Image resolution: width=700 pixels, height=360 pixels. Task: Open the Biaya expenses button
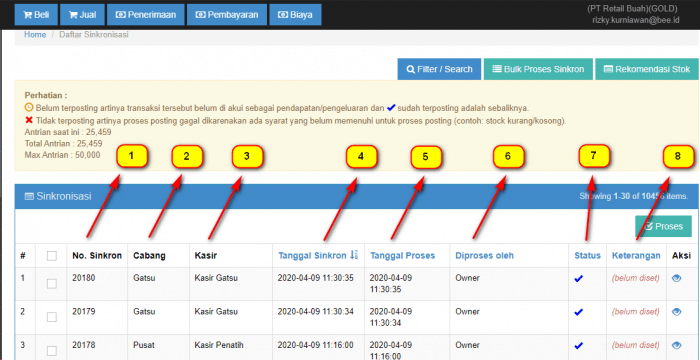tap(295, 15)
